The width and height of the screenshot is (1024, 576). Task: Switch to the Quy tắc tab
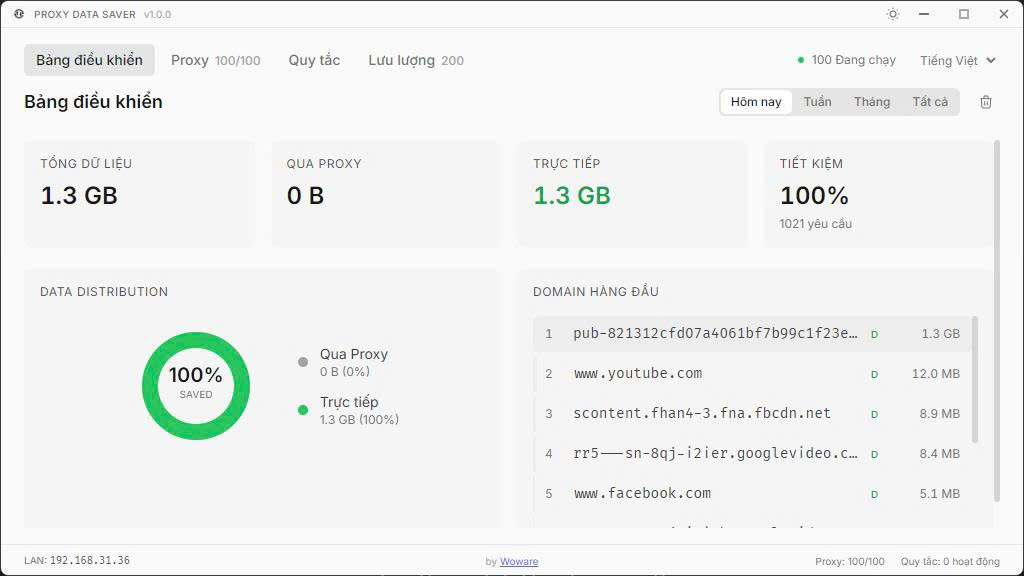[x=314, y=60]
